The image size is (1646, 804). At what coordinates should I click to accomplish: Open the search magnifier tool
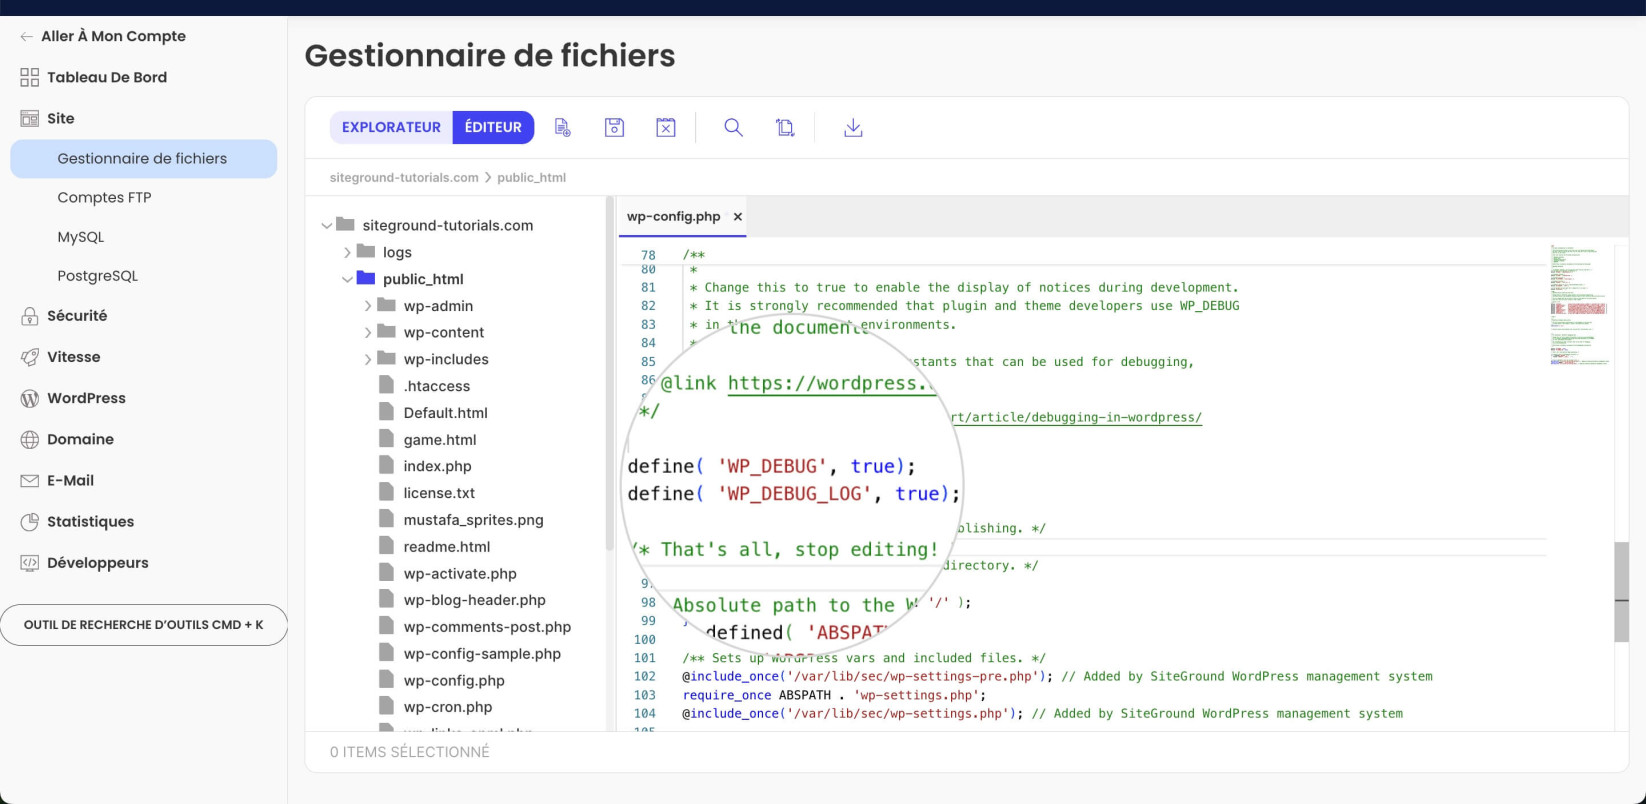tap(733, 127)
